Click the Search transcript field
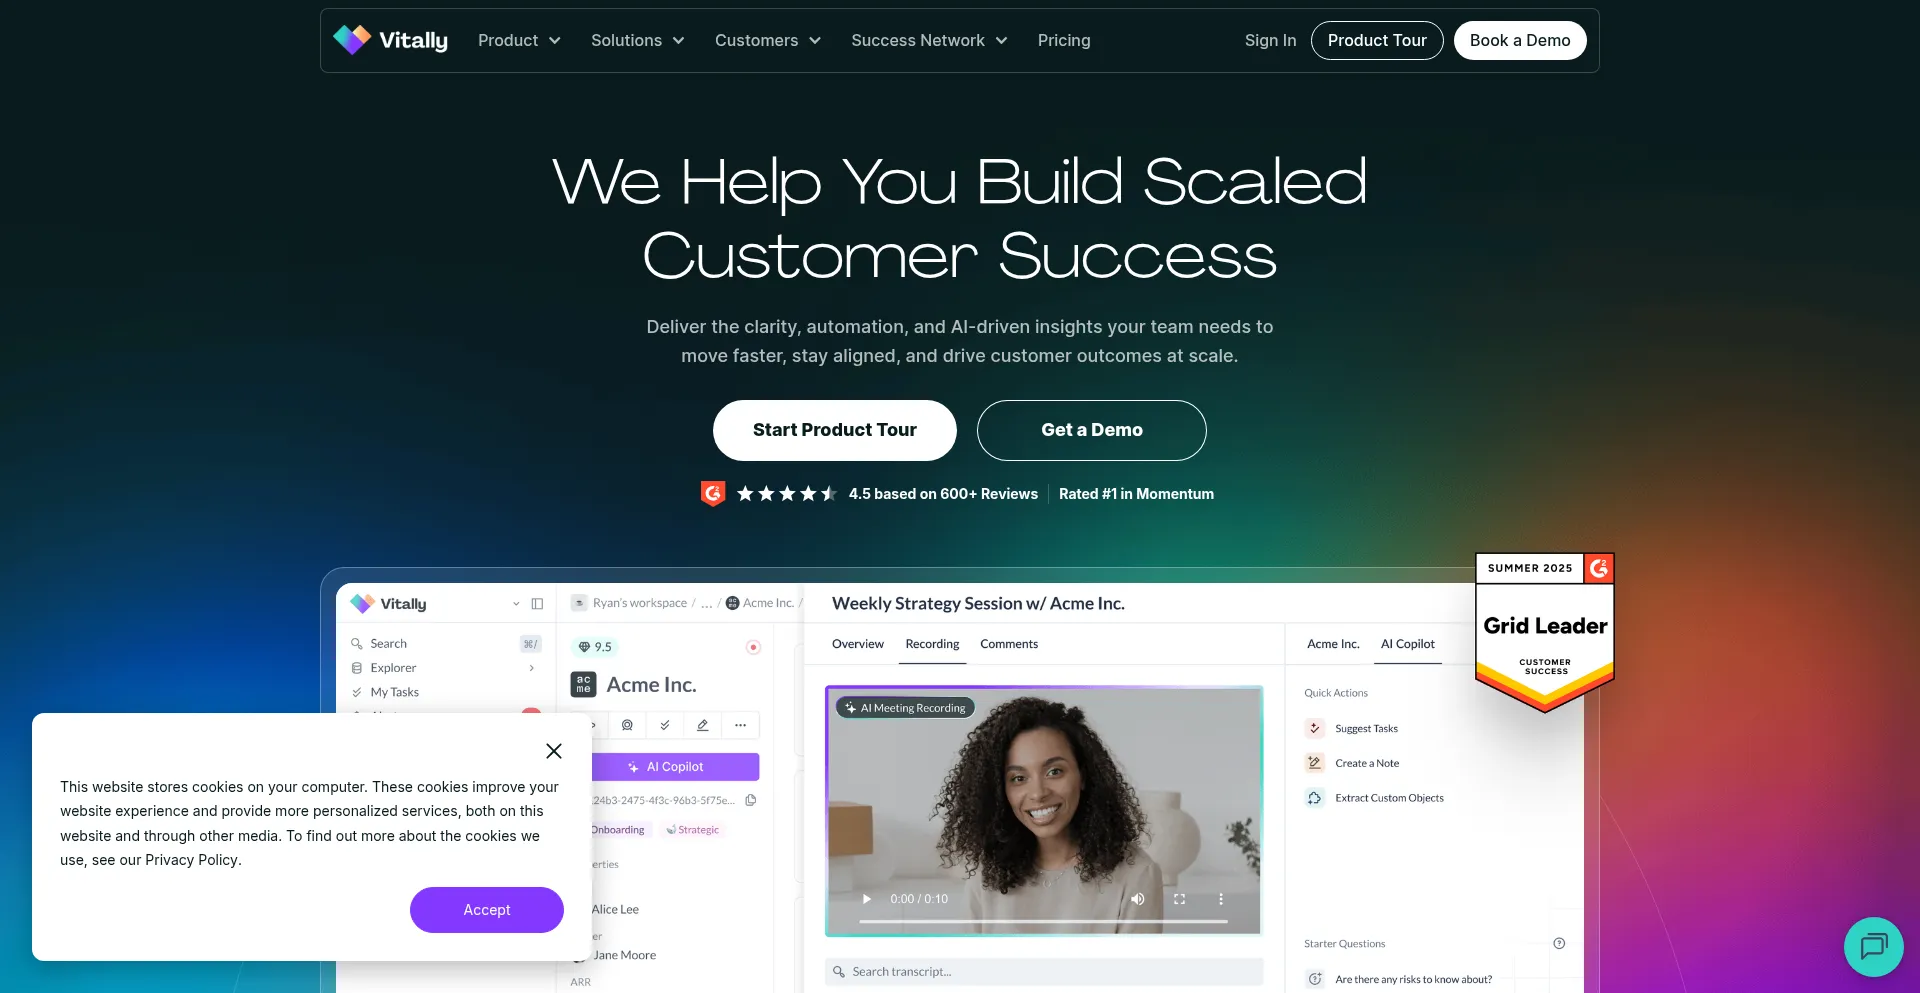The width and height of the screenshot is (1920, 993). (x=1044, y=972)
